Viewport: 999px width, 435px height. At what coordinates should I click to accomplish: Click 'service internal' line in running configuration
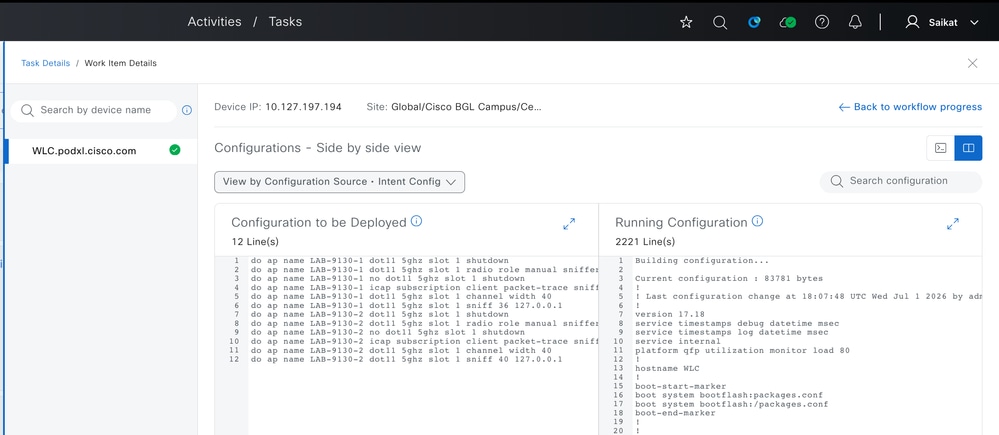click(677, 341)
